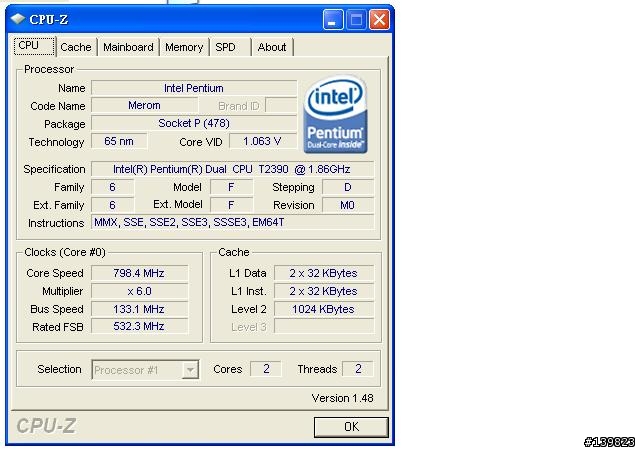
Task: Select the CPU tab
Action: [34, 46]
